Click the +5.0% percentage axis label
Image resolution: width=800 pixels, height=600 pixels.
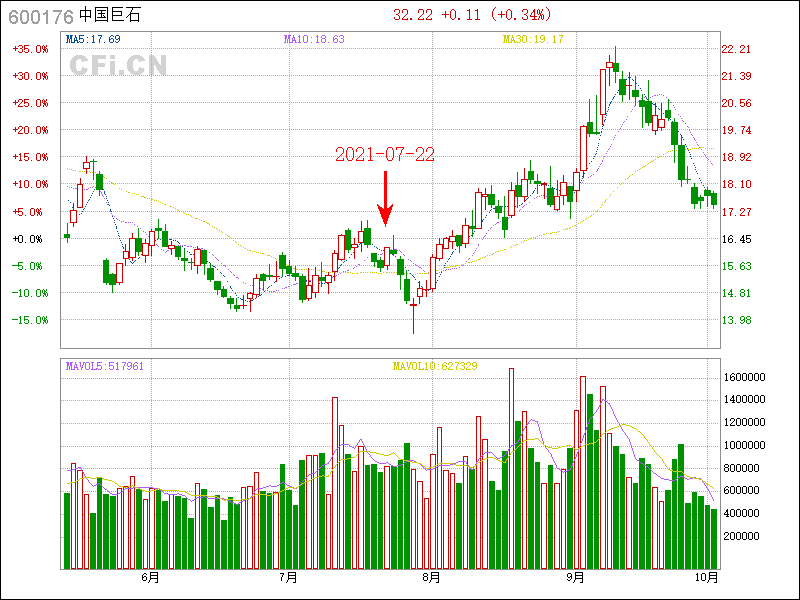tap(28, 212)
